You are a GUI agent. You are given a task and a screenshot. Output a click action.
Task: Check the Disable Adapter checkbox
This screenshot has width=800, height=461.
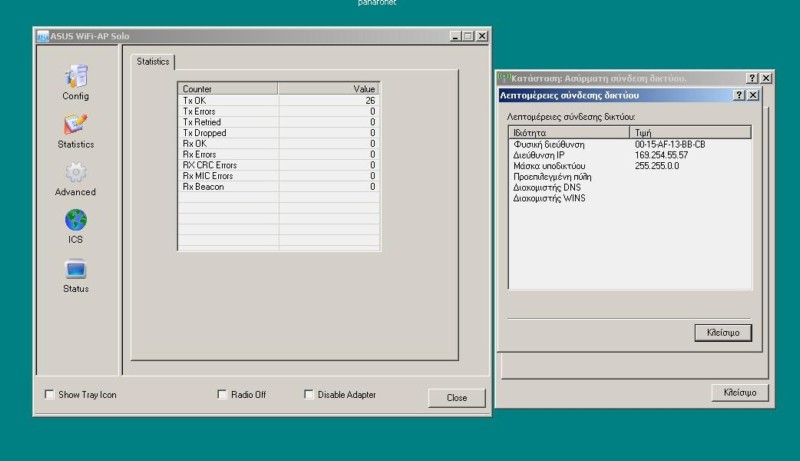(x=309, y=394)
